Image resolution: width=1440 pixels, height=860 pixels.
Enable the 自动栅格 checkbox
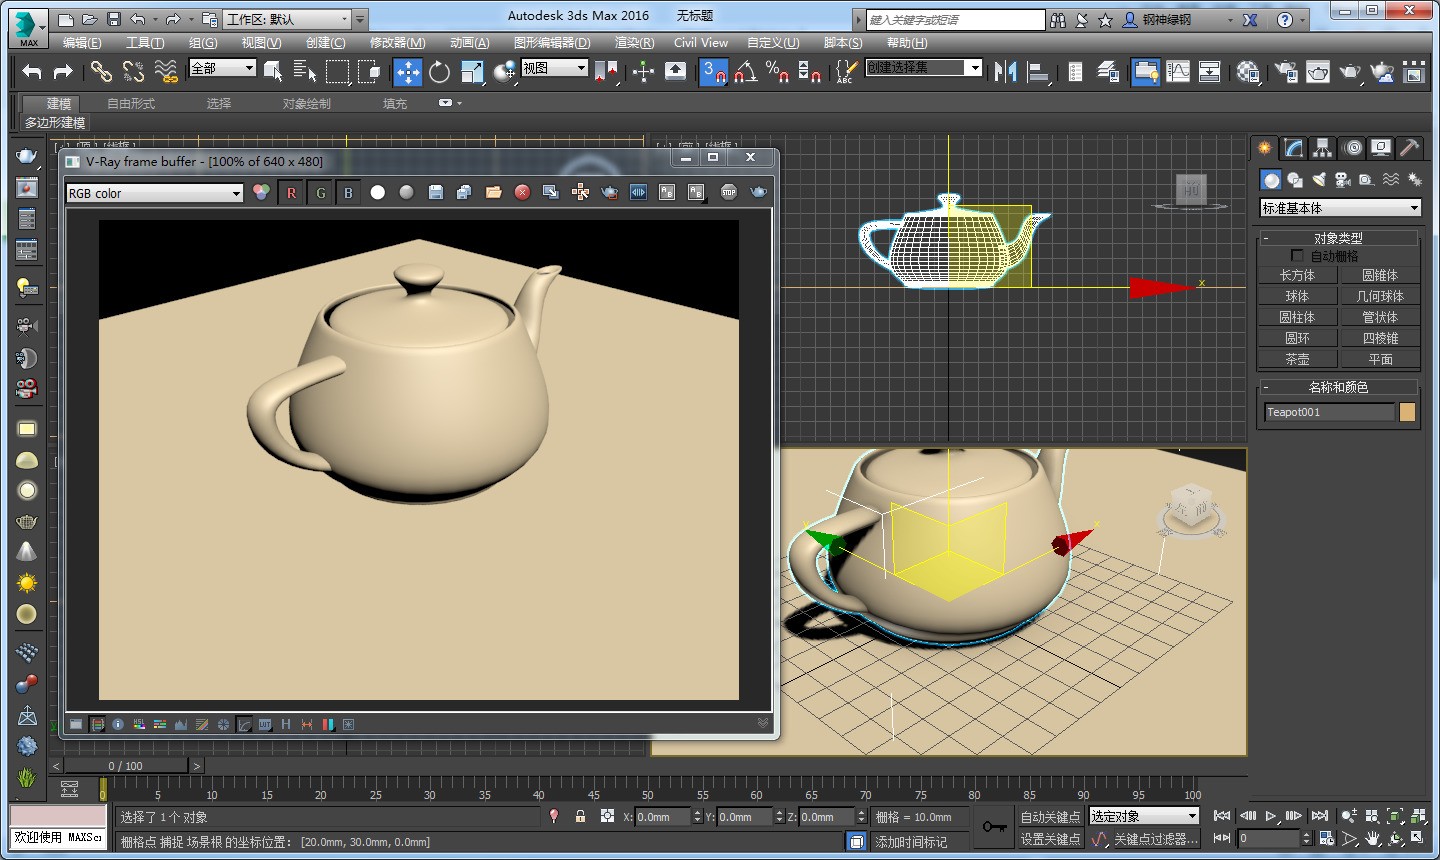(x=1297, y=256)
